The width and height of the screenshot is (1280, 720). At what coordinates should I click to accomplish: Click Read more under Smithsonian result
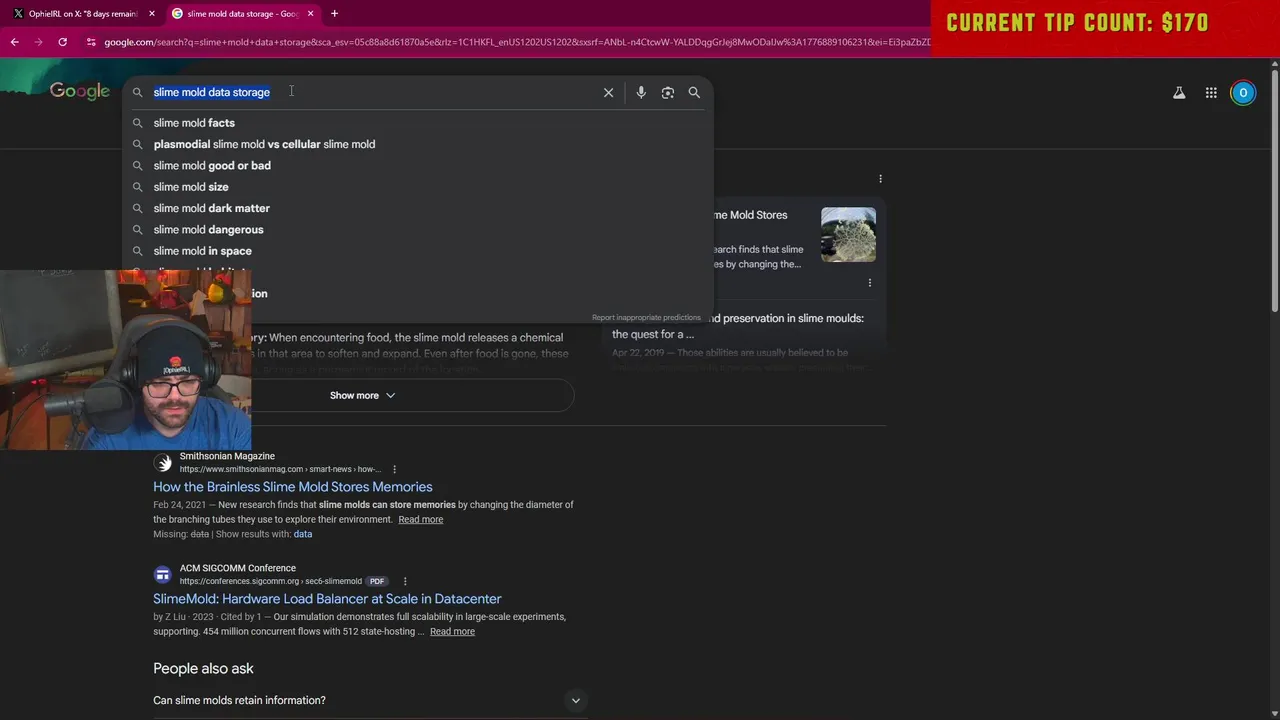(x=420, y=520)
